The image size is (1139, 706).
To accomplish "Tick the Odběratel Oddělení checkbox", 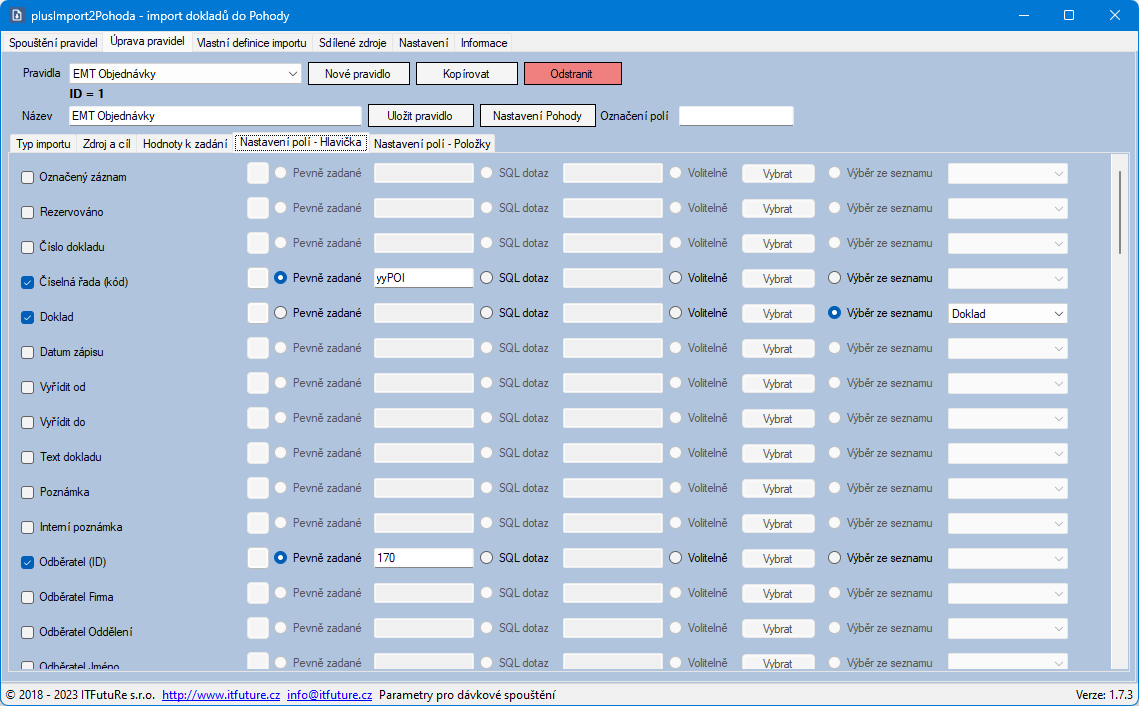I will [28, 632].
